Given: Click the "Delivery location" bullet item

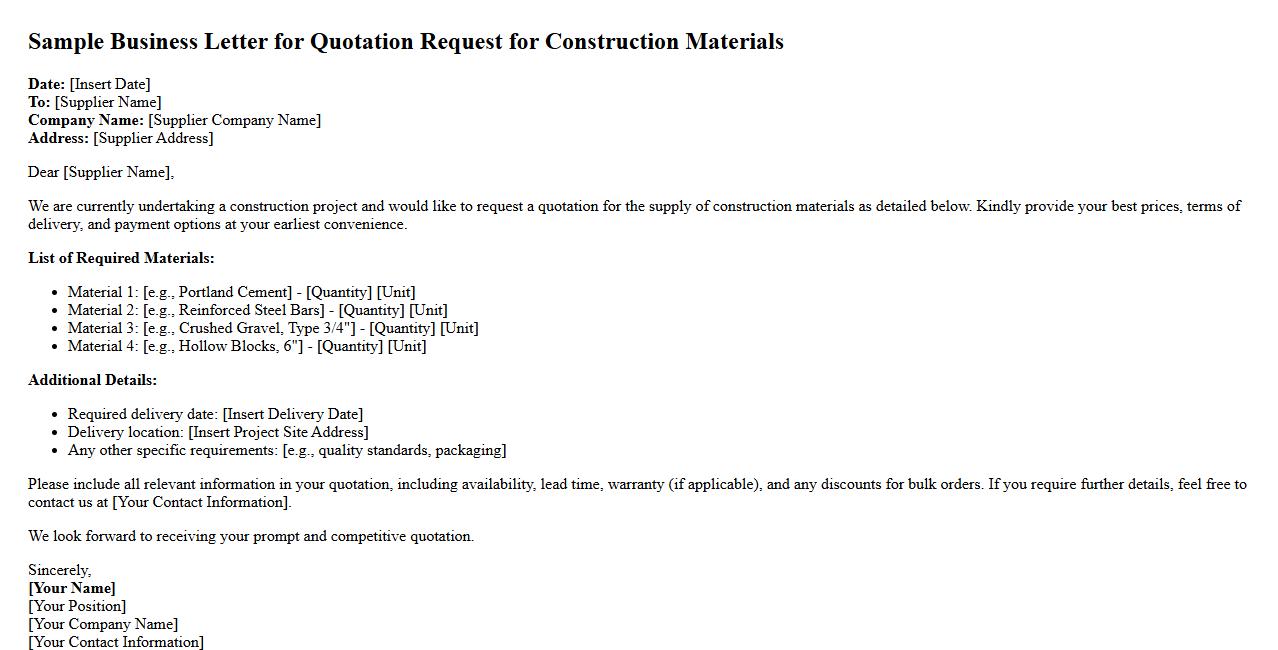Looking at the screenshot, I should pyautogui.click(x=218, y=432).
